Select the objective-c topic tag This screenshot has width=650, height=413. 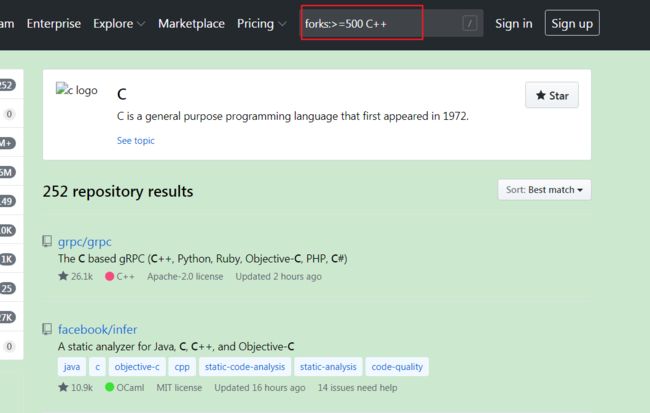pyautogui.click(x=137, y=367)
